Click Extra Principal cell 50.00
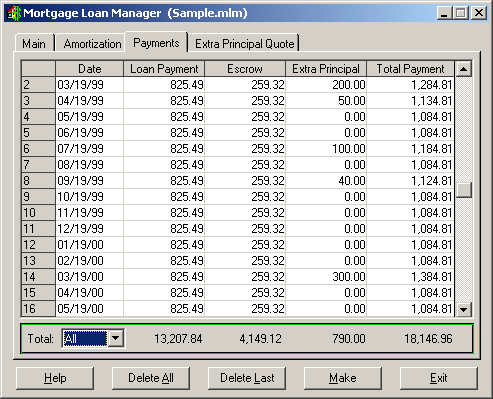 [x=326, y=101]
